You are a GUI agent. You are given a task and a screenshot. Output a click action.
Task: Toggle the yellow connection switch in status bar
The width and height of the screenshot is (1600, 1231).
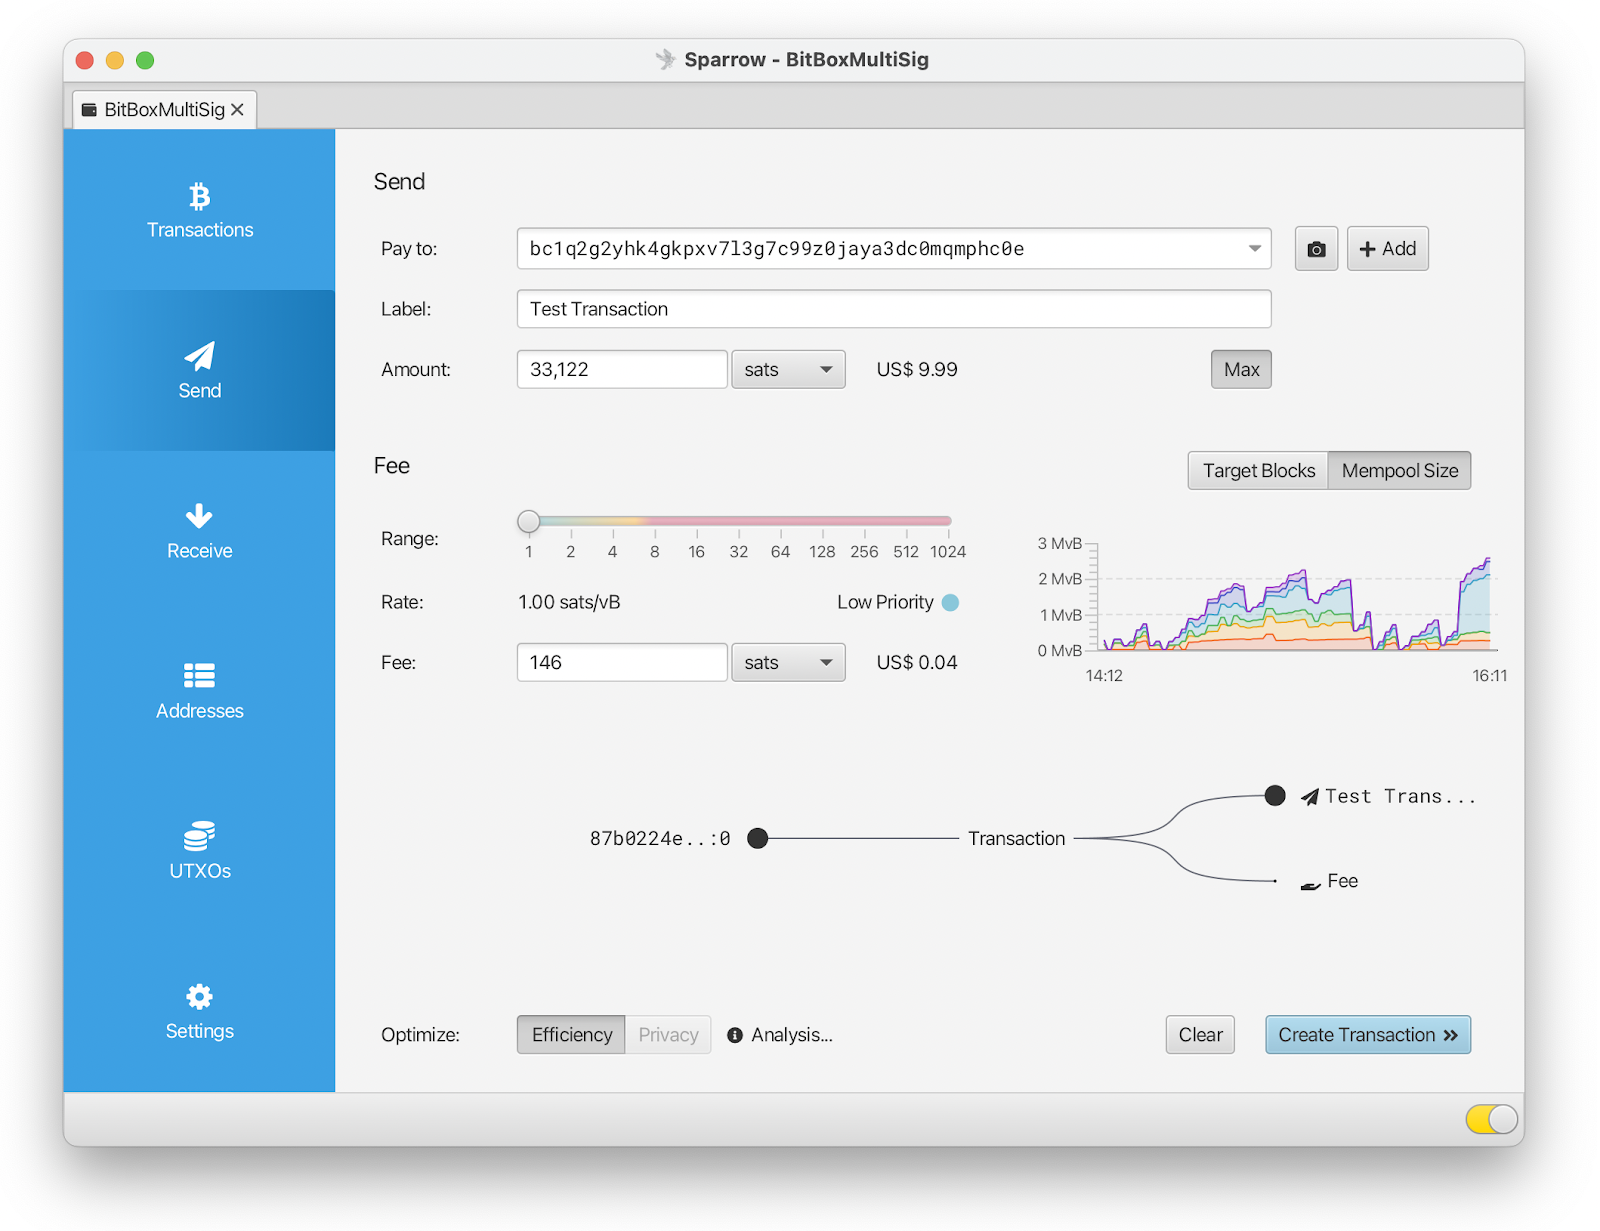1492,1119
